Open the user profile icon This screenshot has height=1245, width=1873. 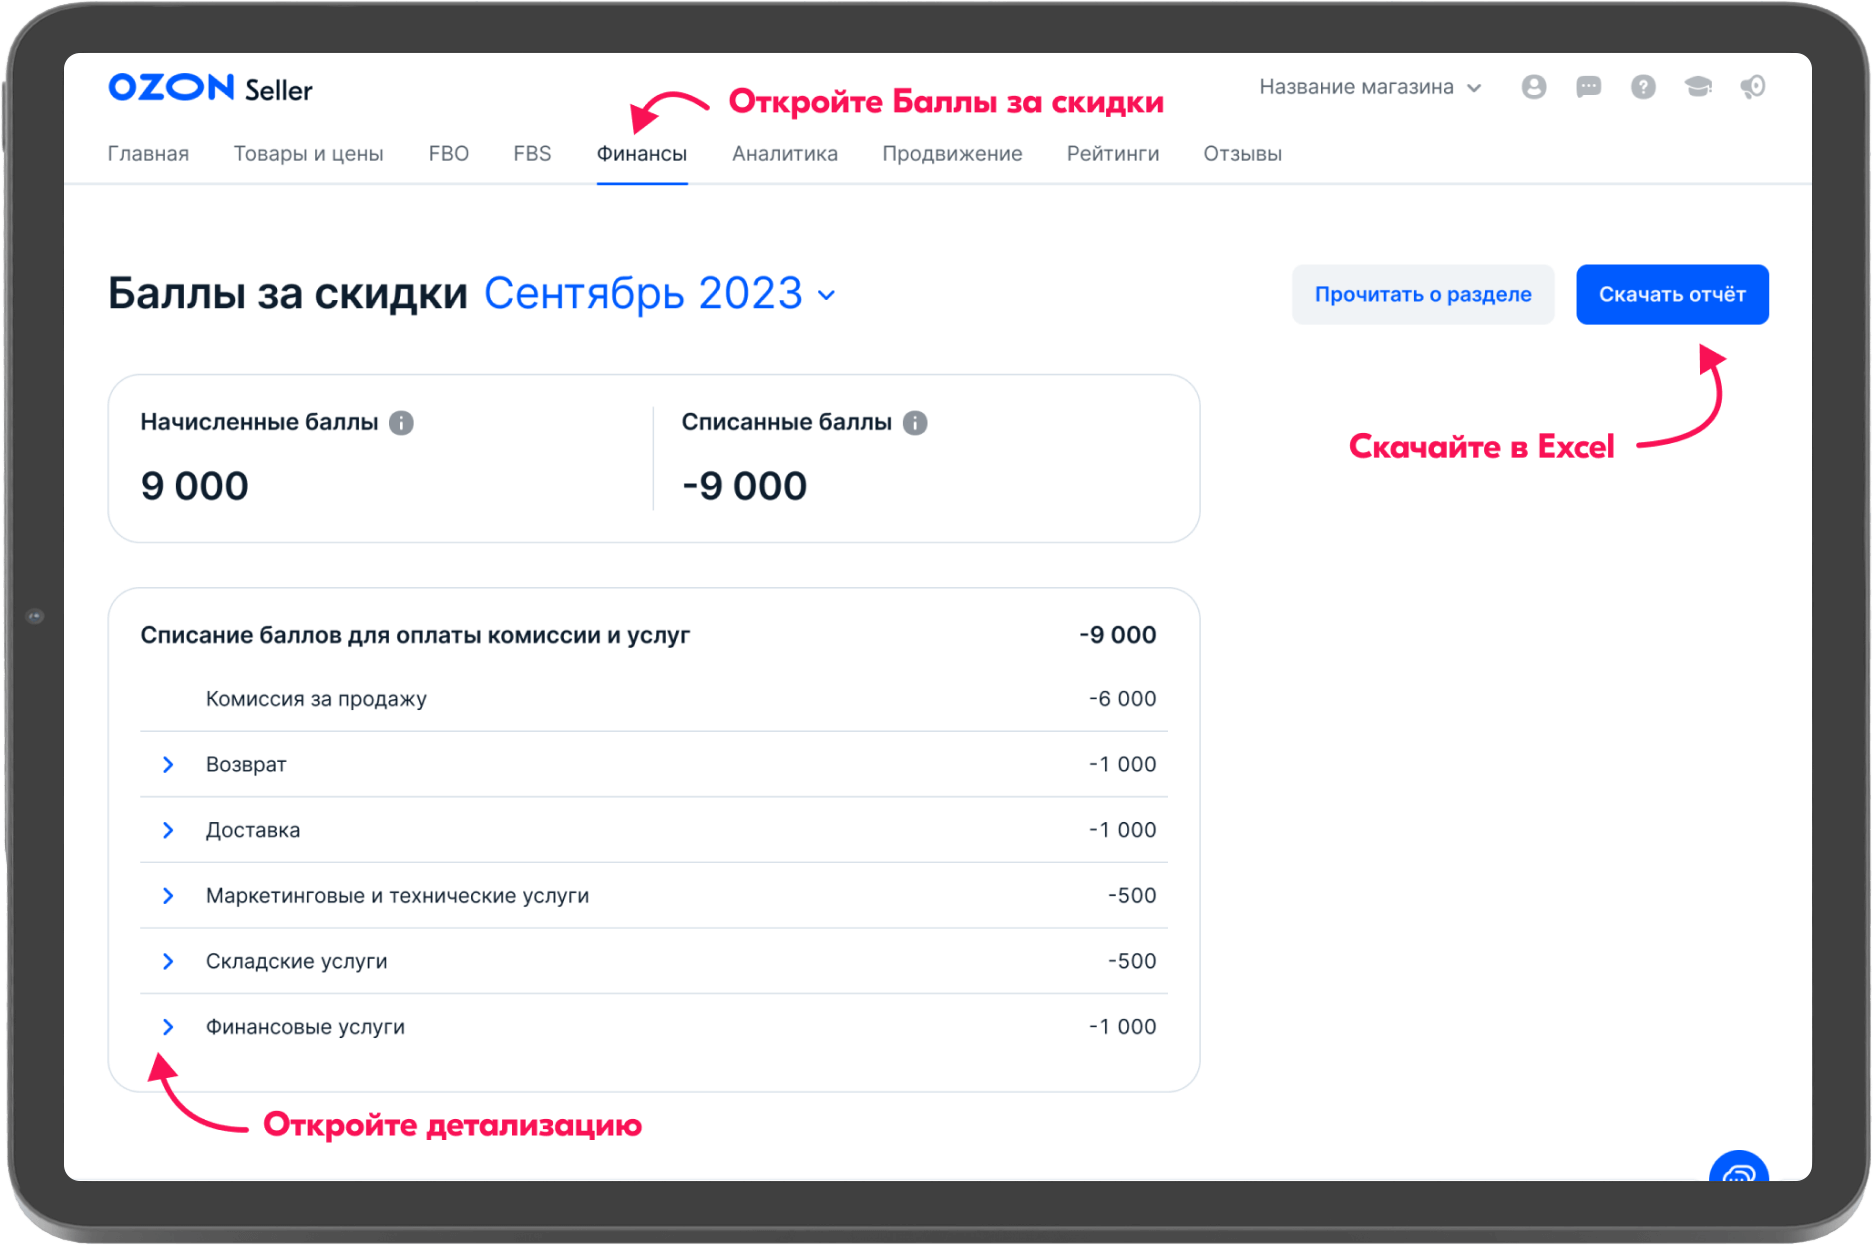click(x=1534, y=87)
